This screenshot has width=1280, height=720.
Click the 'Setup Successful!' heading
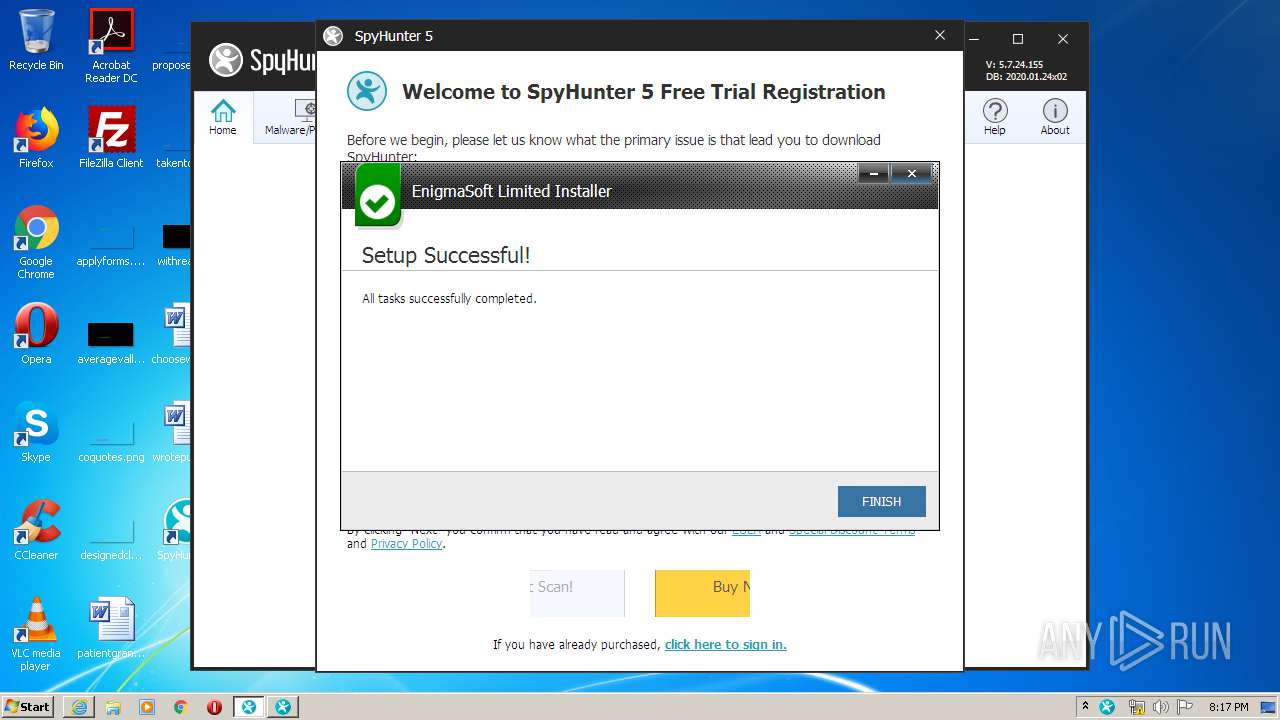(x=446, y=255)
